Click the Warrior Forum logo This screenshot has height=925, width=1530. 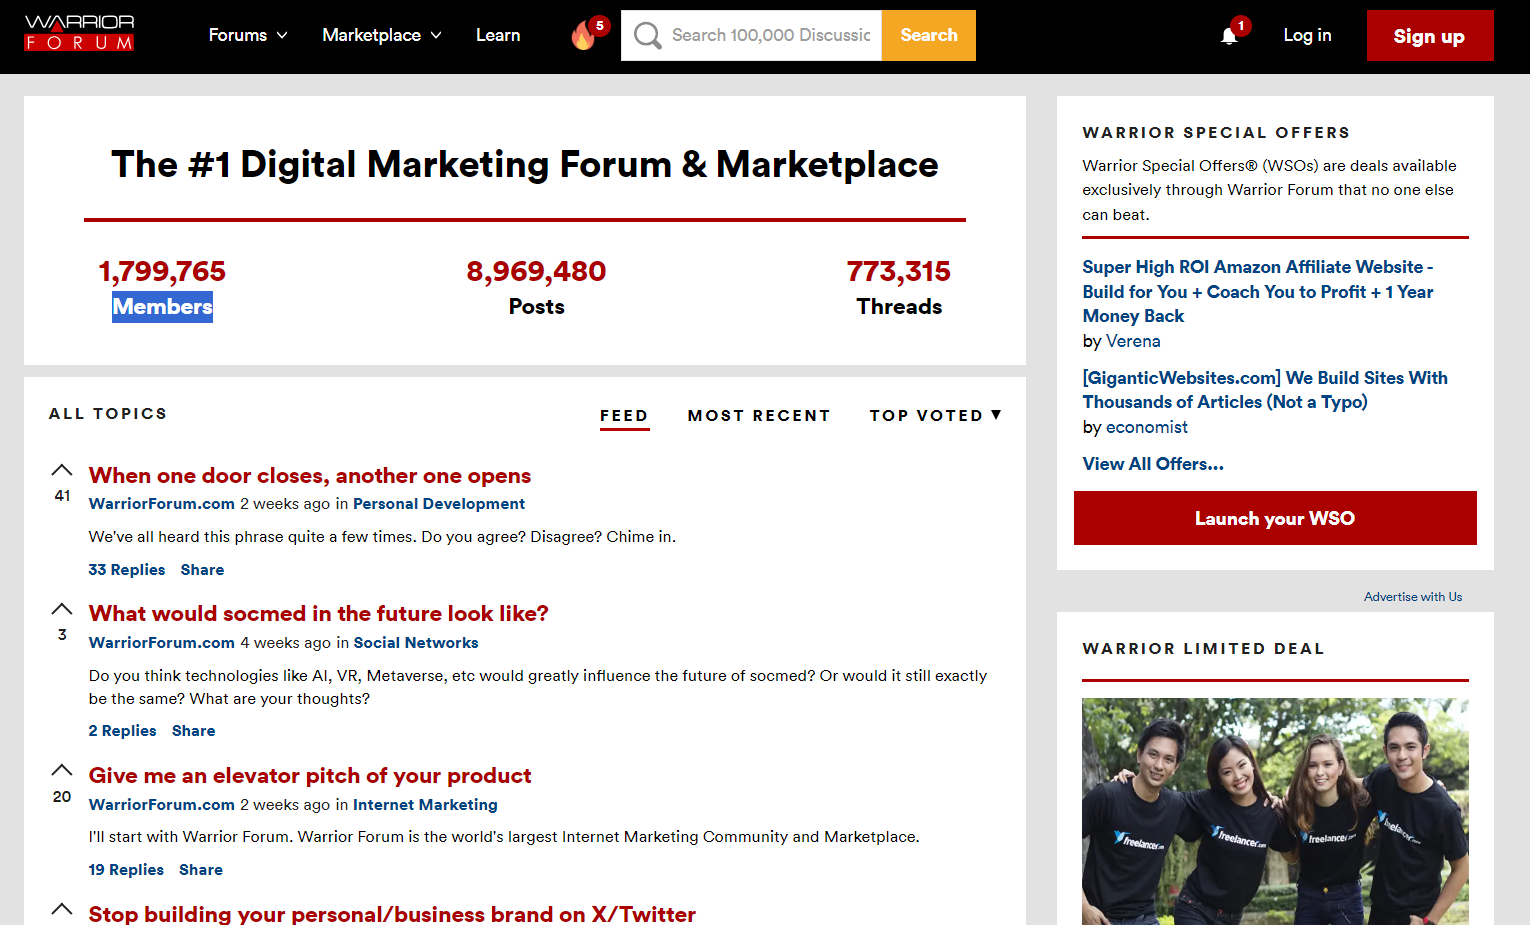pyautogui.click(x=79, y=33)
